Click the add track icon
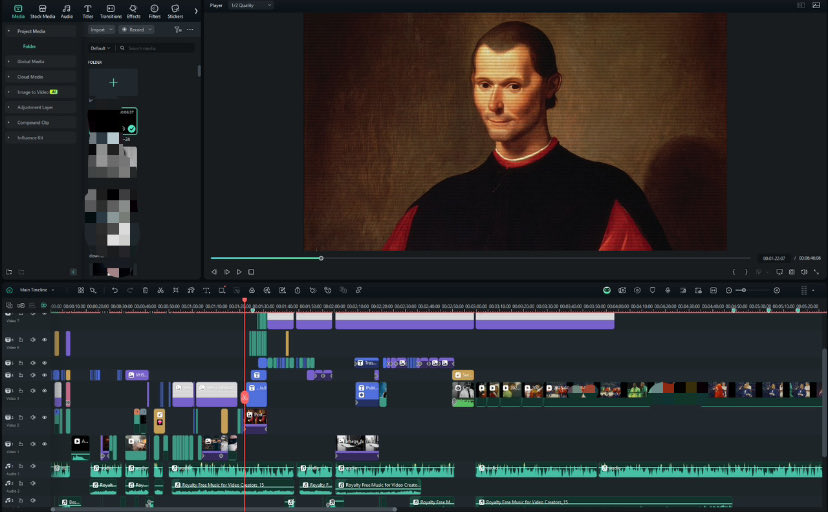 pyautogui.click(x=9, y=305)
